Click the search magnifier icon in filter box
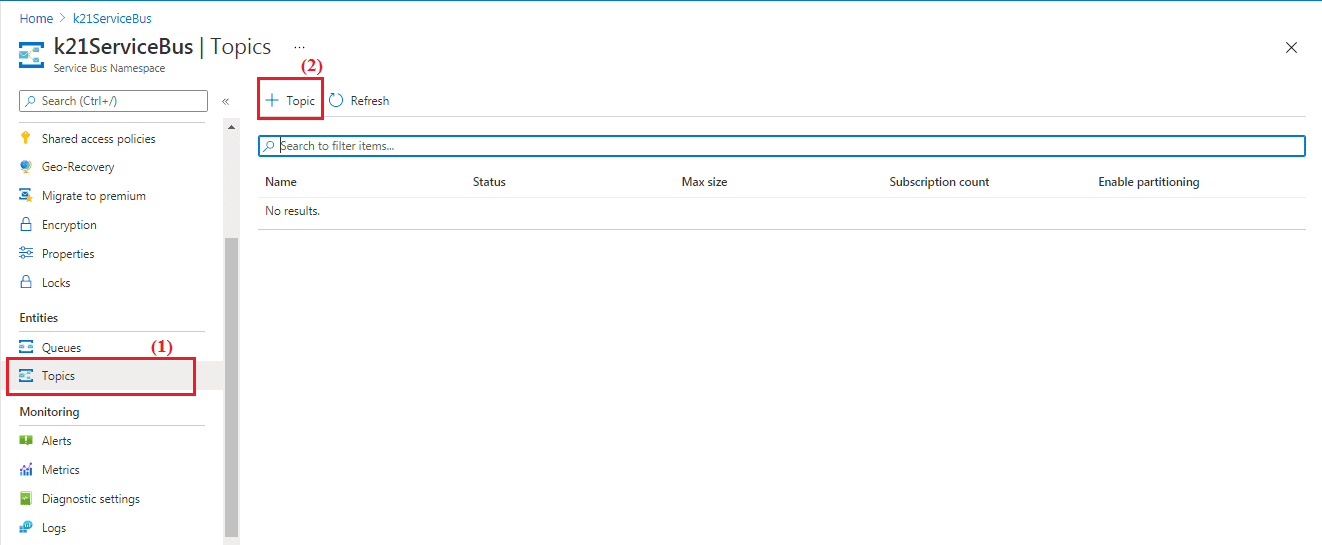The width and height of the screenshot is (1322, 545). coord(269,146)
